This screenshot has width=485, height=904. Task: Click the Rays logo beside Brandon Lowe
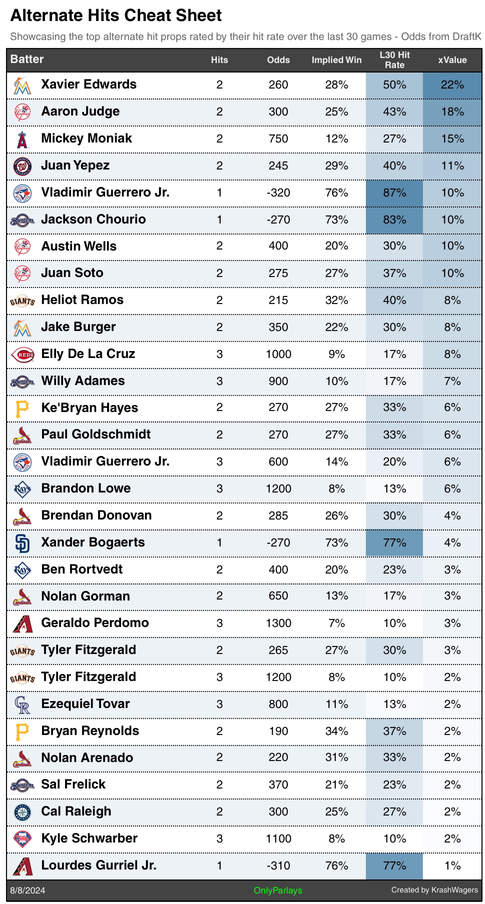coord(22,489)
